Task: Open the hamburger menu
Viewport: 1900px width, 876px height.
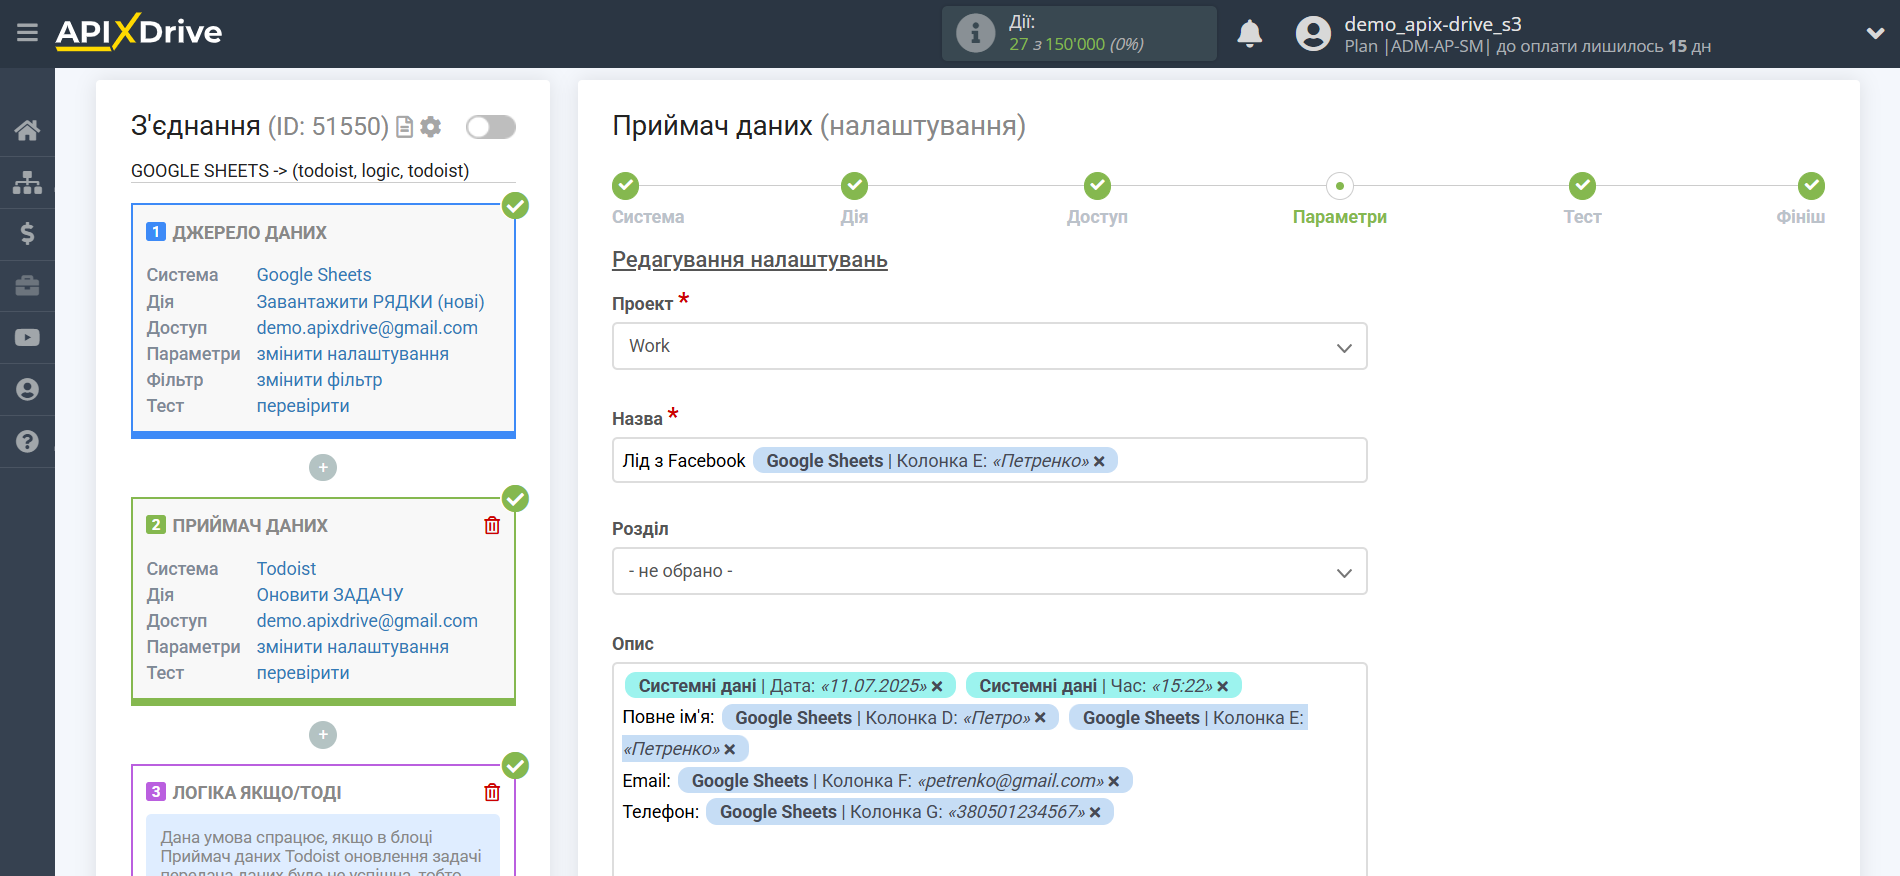Action: point(27,33)
